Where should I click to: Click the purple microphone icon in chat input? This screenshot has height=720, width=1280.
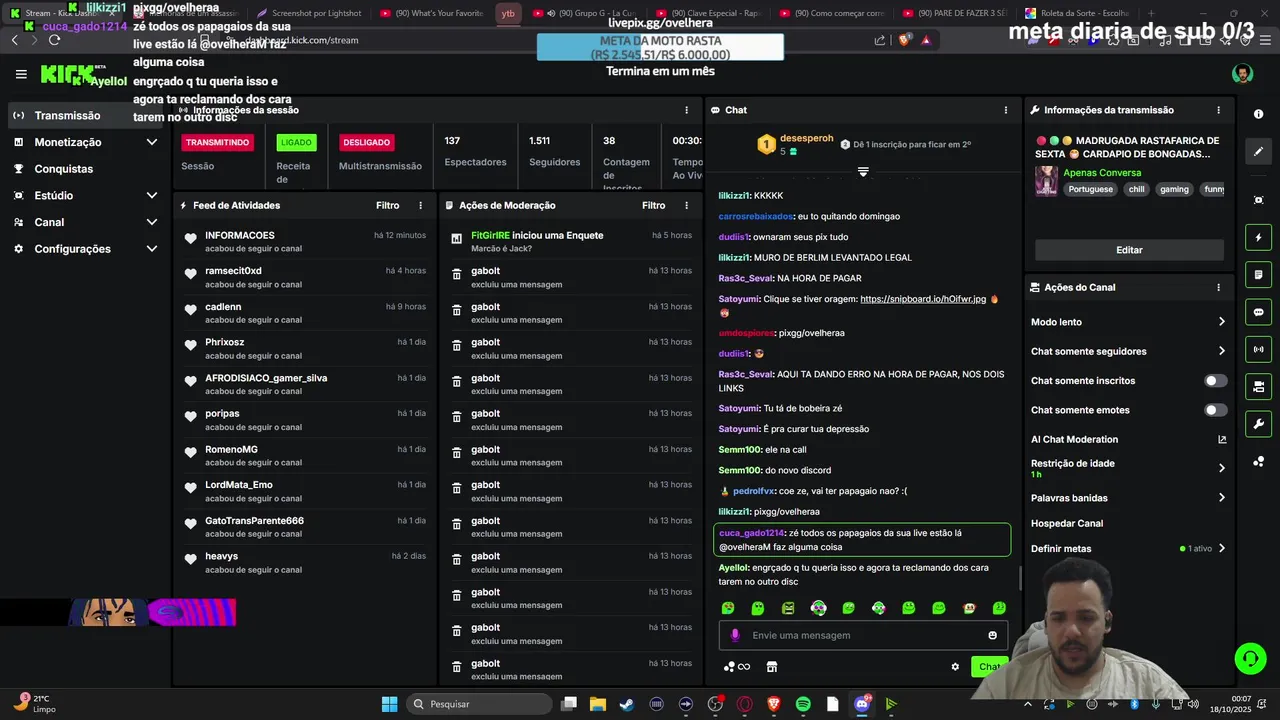(x=735, y=635)
